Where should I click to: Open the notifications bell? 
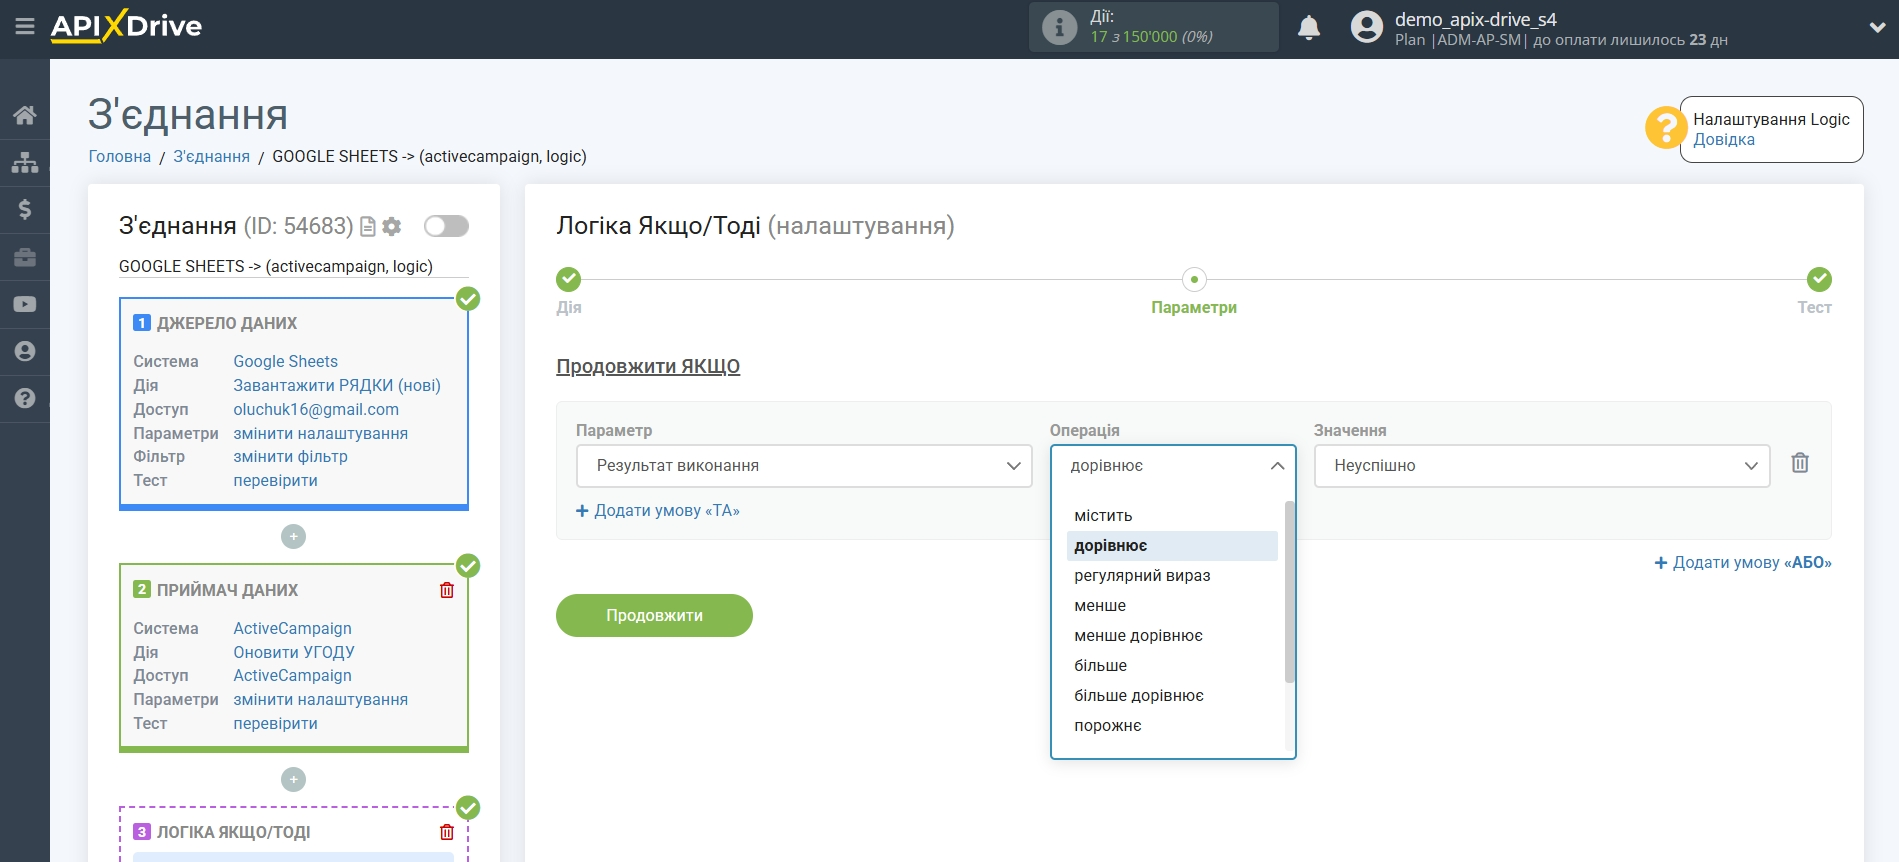(x=1309, y=27)
